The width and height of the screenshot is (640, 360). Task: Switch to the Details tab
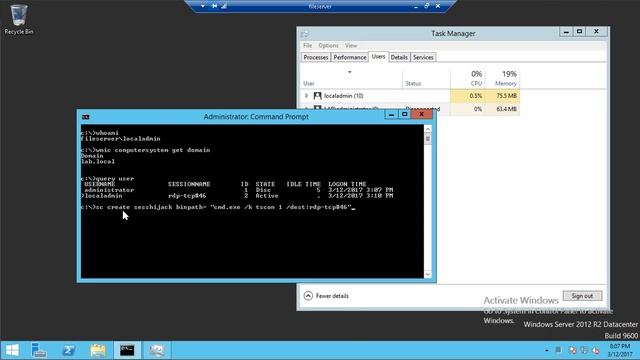[399, 58]
